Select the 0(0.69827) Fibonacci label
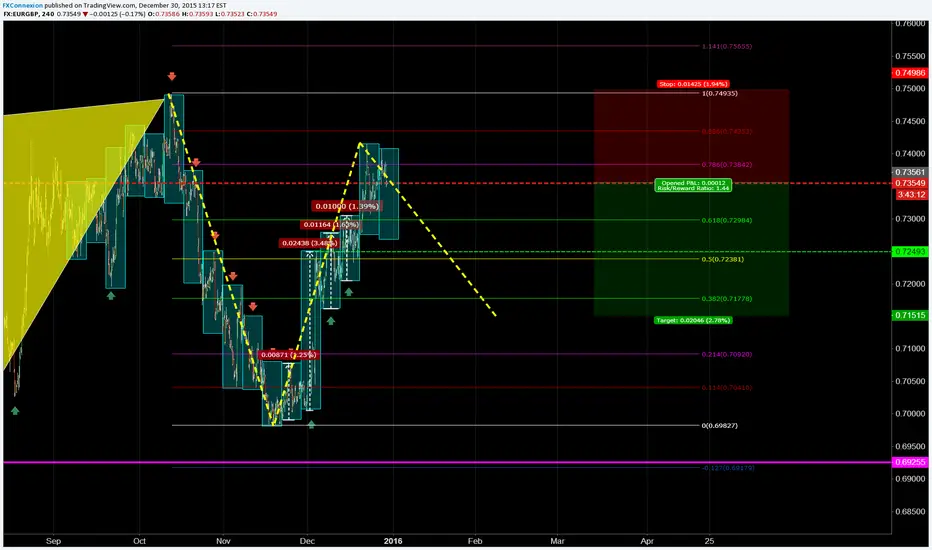Screen dimensions: 932x550 720,426
